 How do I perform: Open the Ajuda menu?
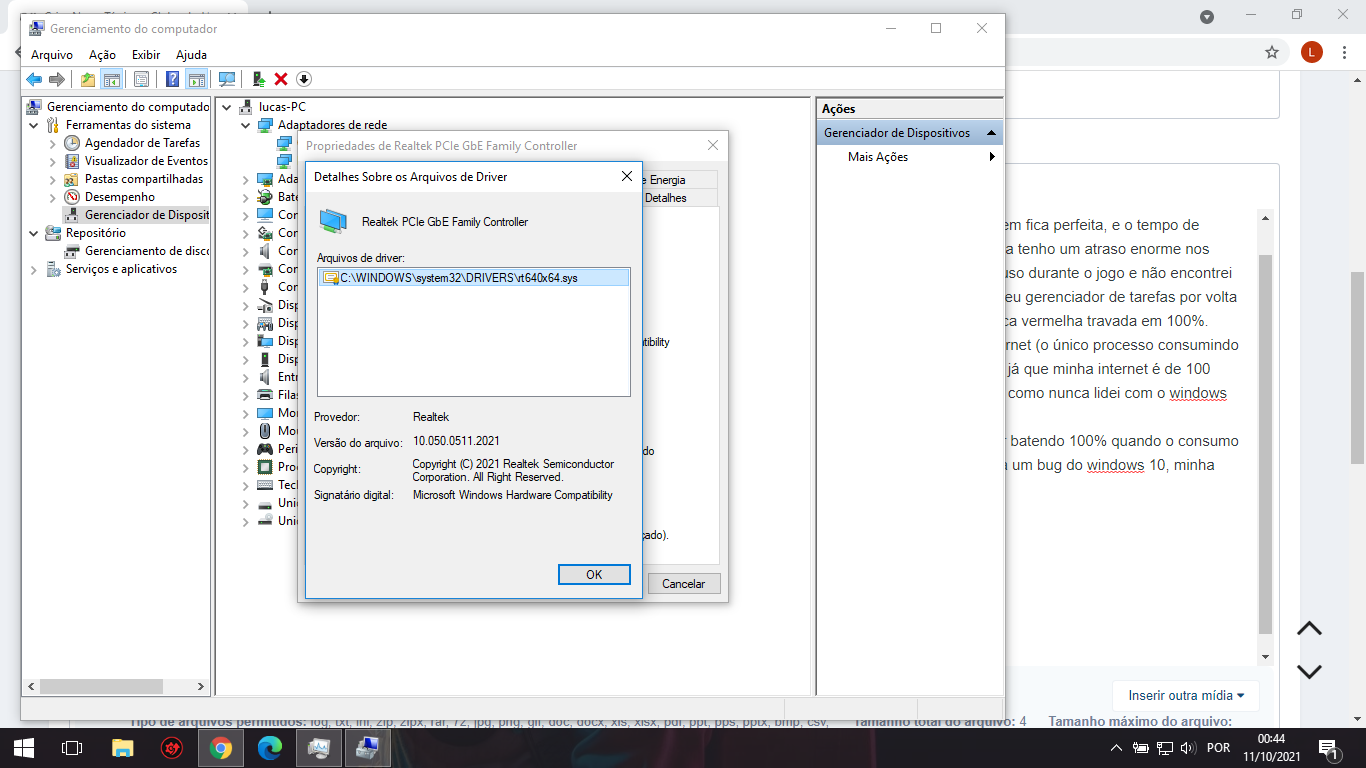point(191,55)
